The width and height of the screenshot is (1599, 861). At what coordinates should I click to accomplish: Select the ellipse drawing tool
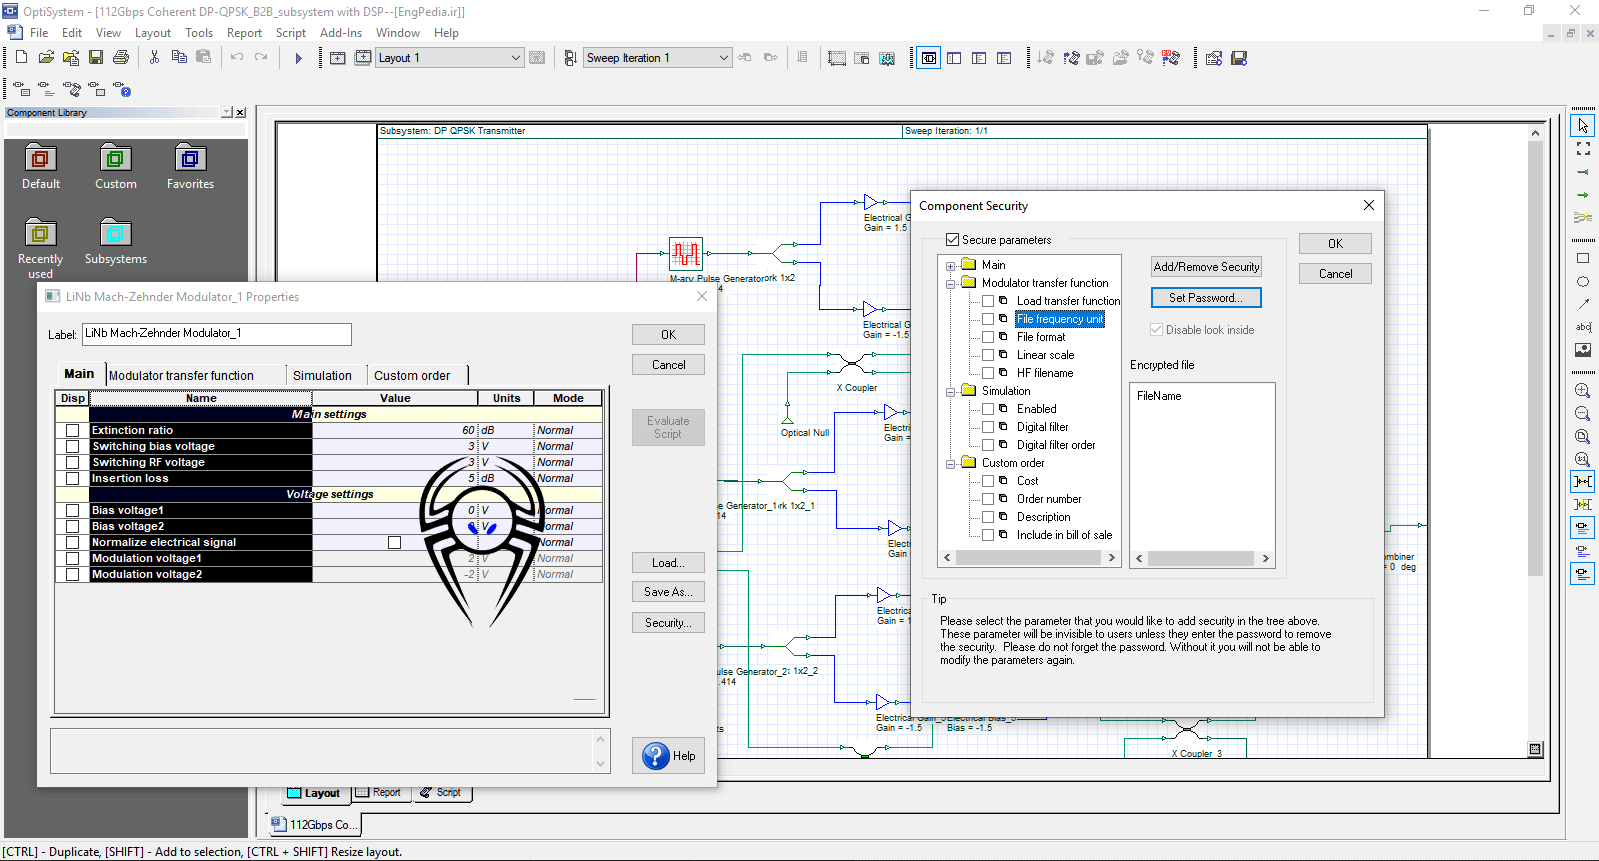tap(1583, 281)
